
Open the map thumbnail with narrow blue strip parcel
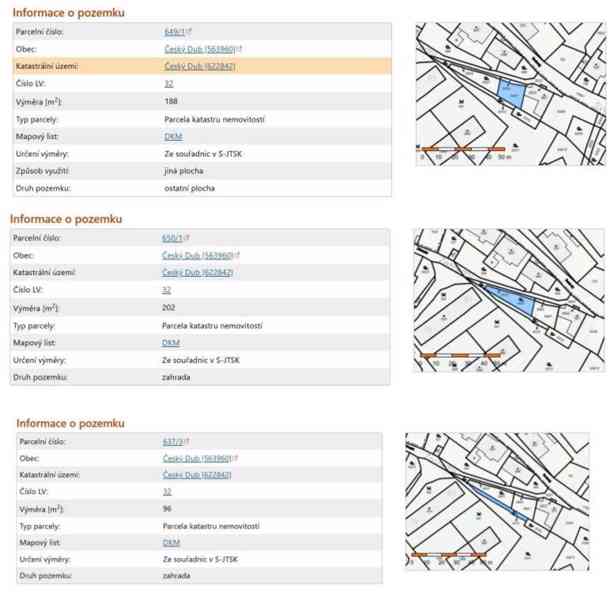tap(498, 501)
